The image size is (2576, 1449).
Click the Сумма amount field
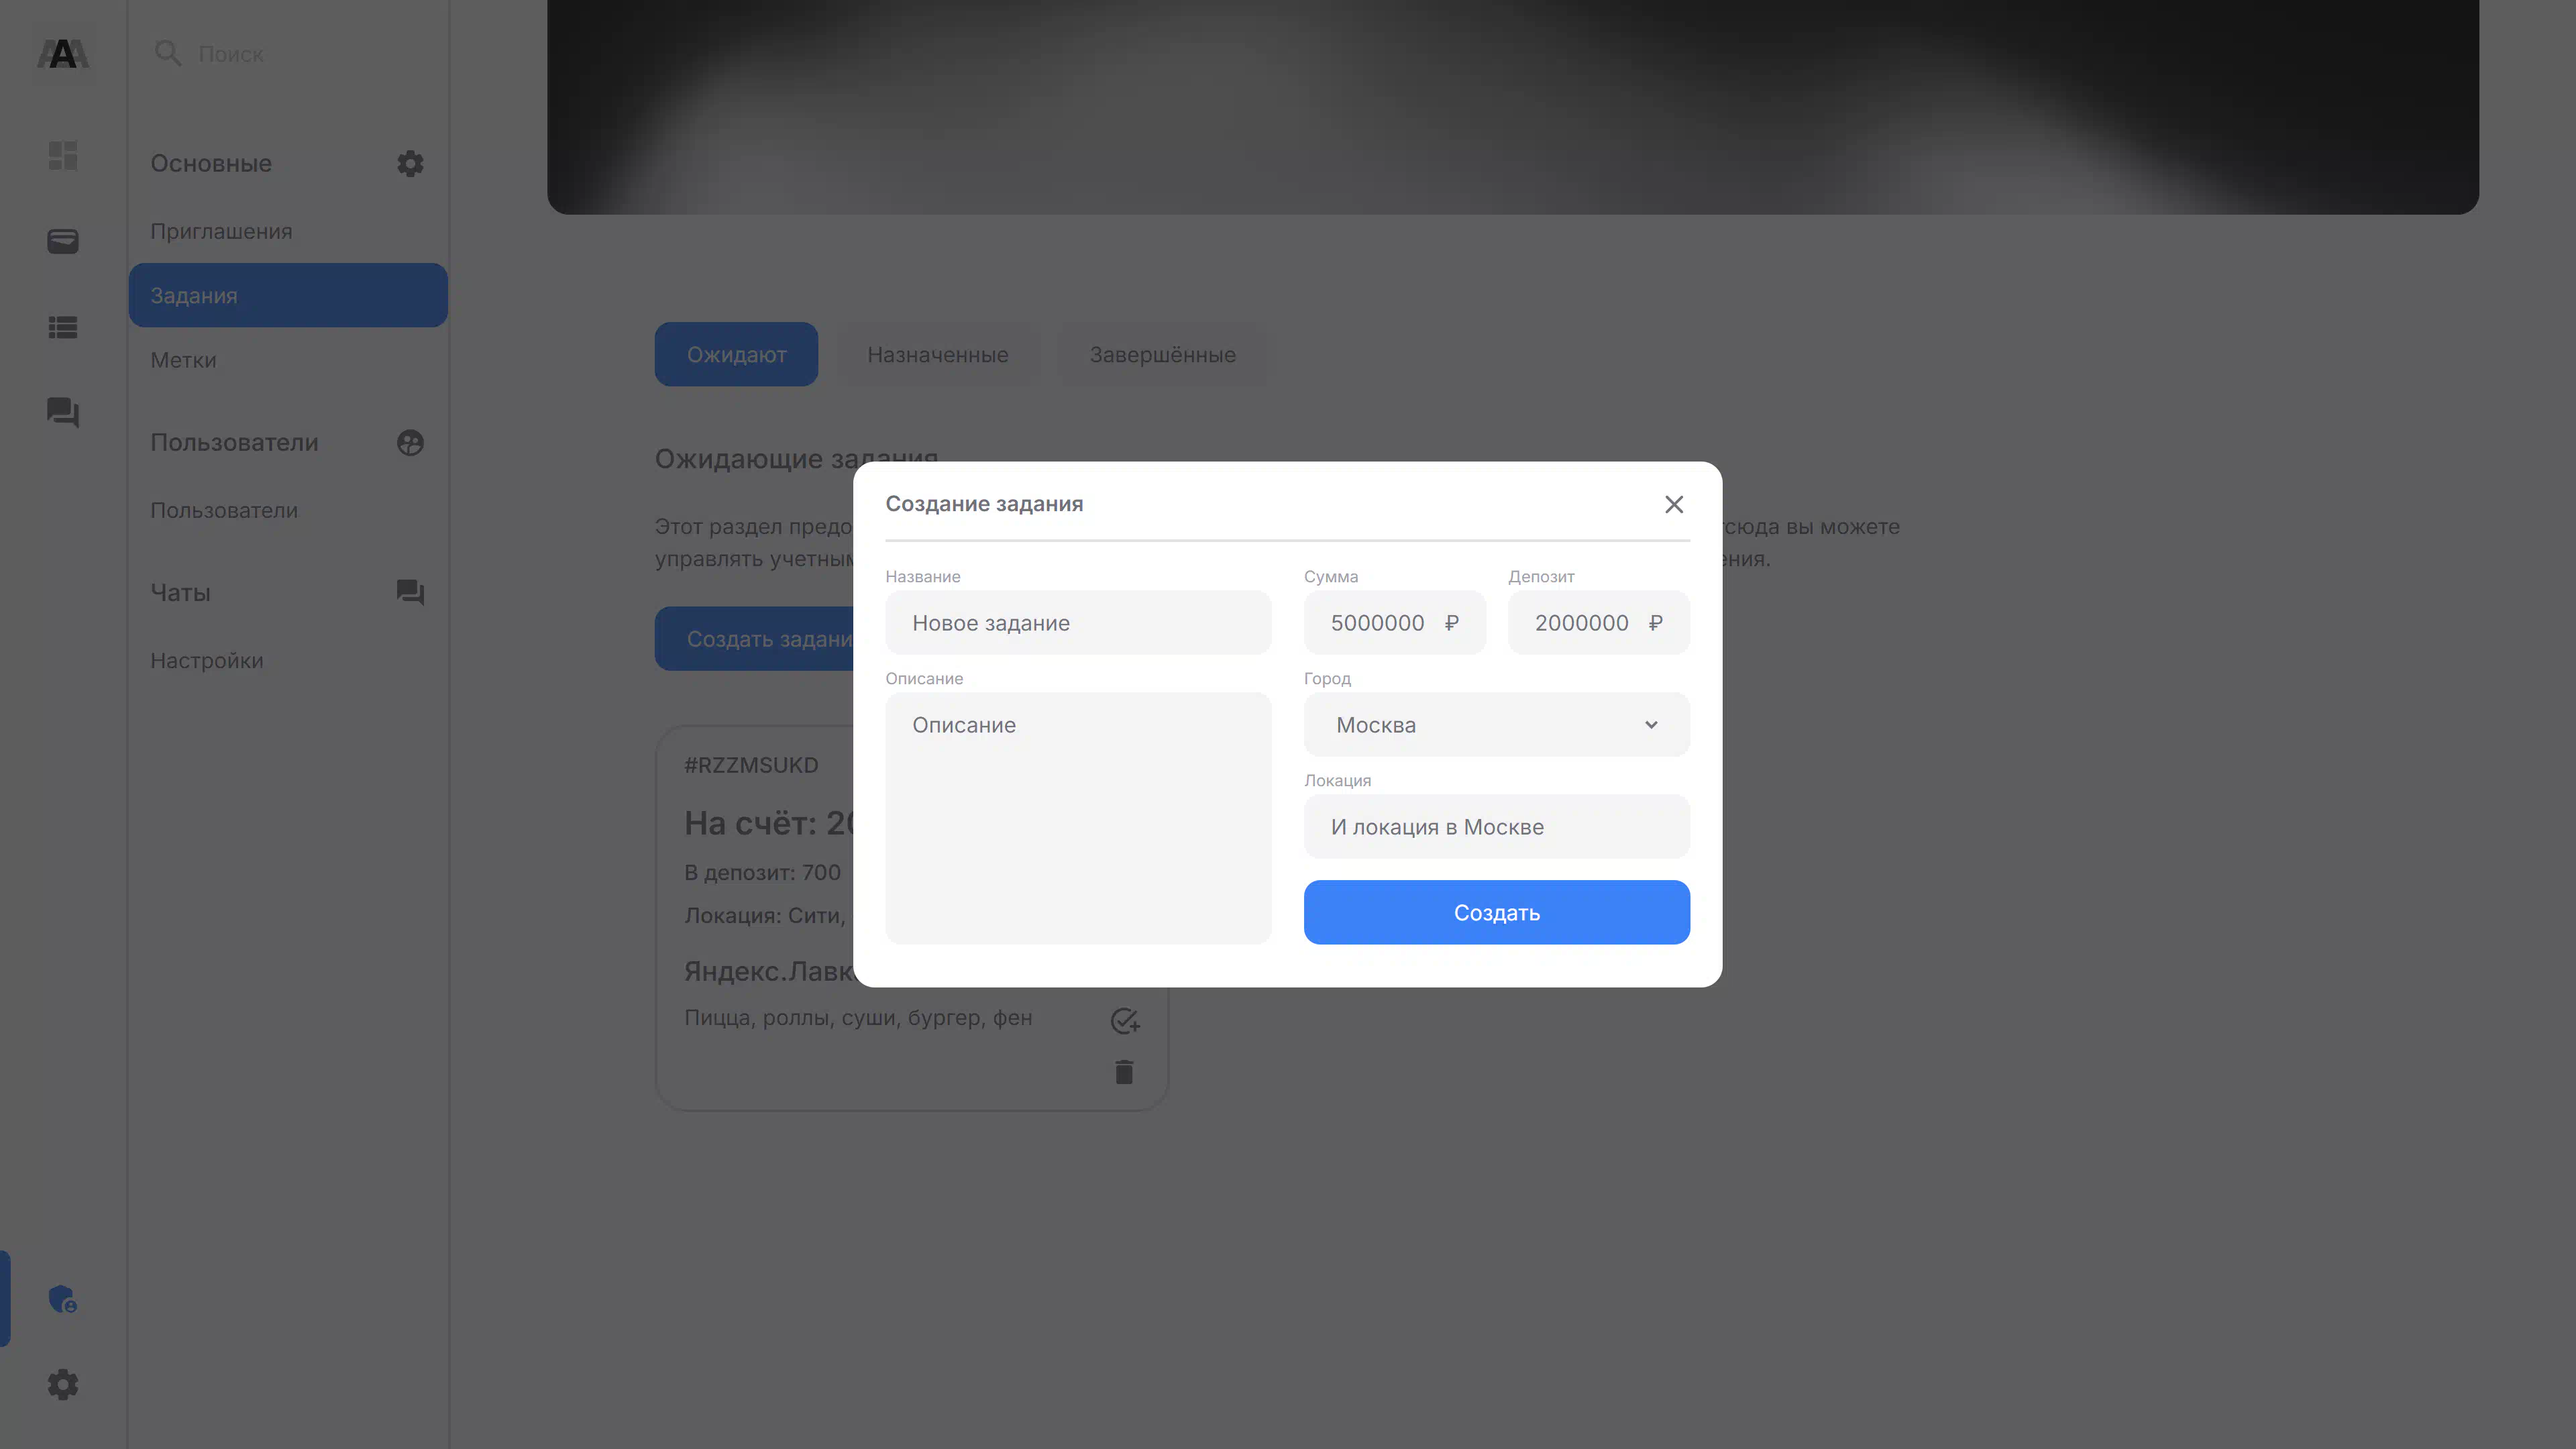[x=1395, y=623]
